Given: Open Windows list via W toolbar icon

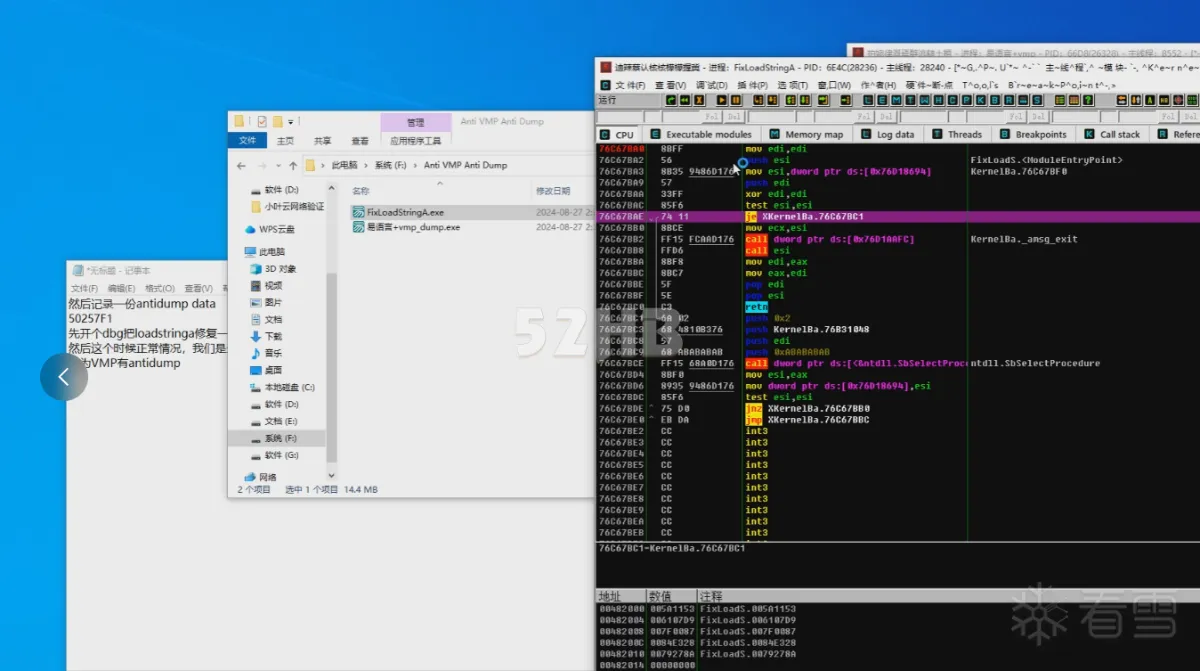Looking at the screenshot, I should 923,100.
